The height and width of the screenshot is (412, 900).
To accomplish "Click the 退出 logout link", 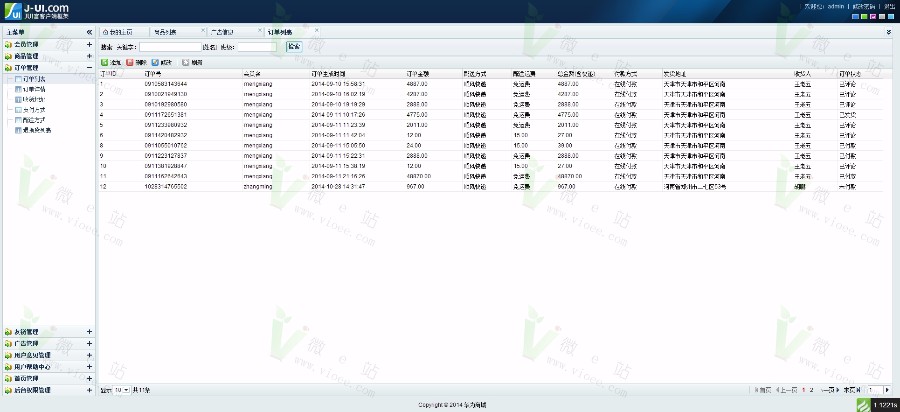I will 890,6.
